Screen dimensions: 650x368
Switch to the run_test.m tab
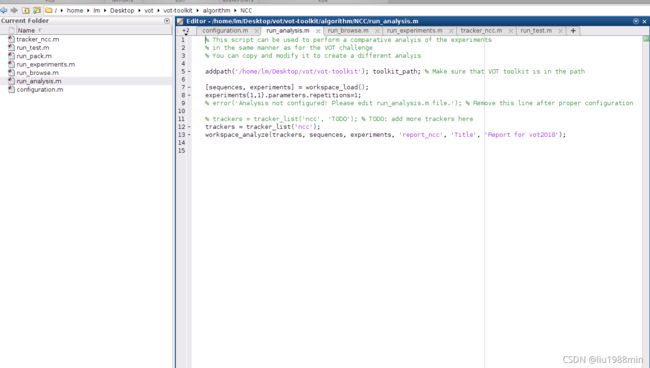[x=536, y=31]
